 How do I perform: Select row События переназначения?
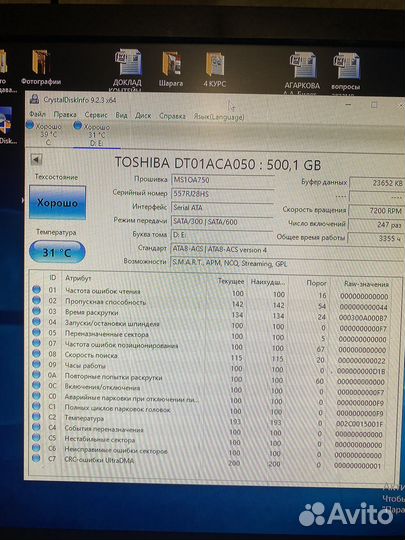[x=207, y=432]
